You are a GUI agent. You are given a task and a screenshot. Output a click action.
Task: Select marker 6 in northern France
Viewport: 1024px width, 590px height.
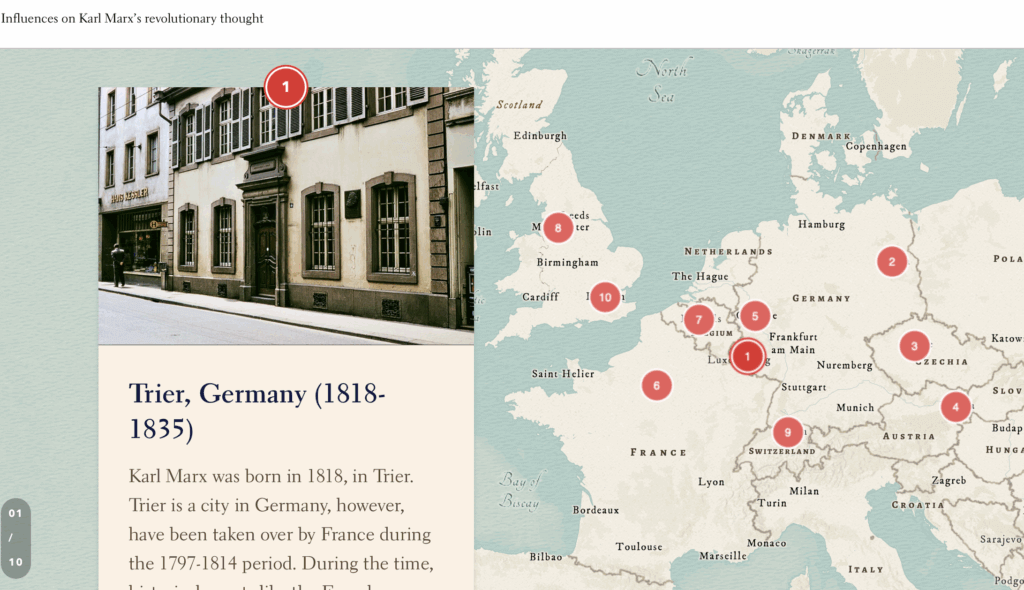point(656,385)
